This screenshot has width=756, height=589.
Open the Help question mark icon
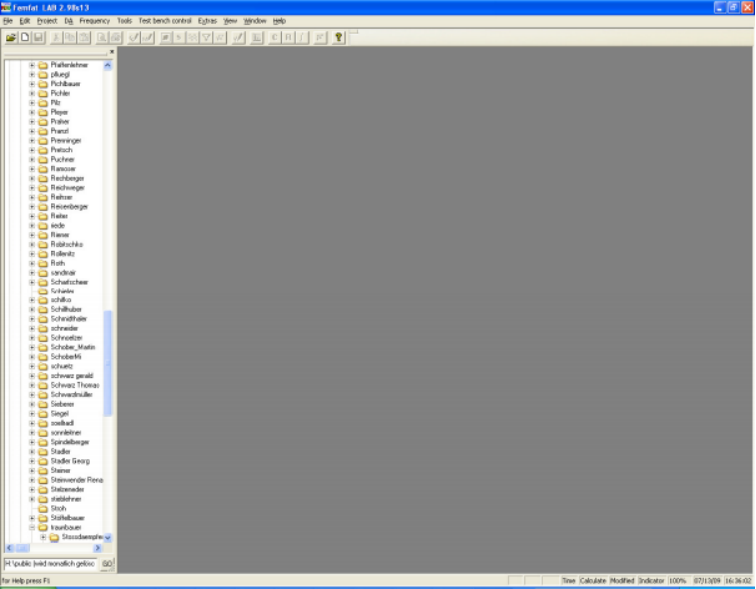pyautogui.click(x=338, y=38)
